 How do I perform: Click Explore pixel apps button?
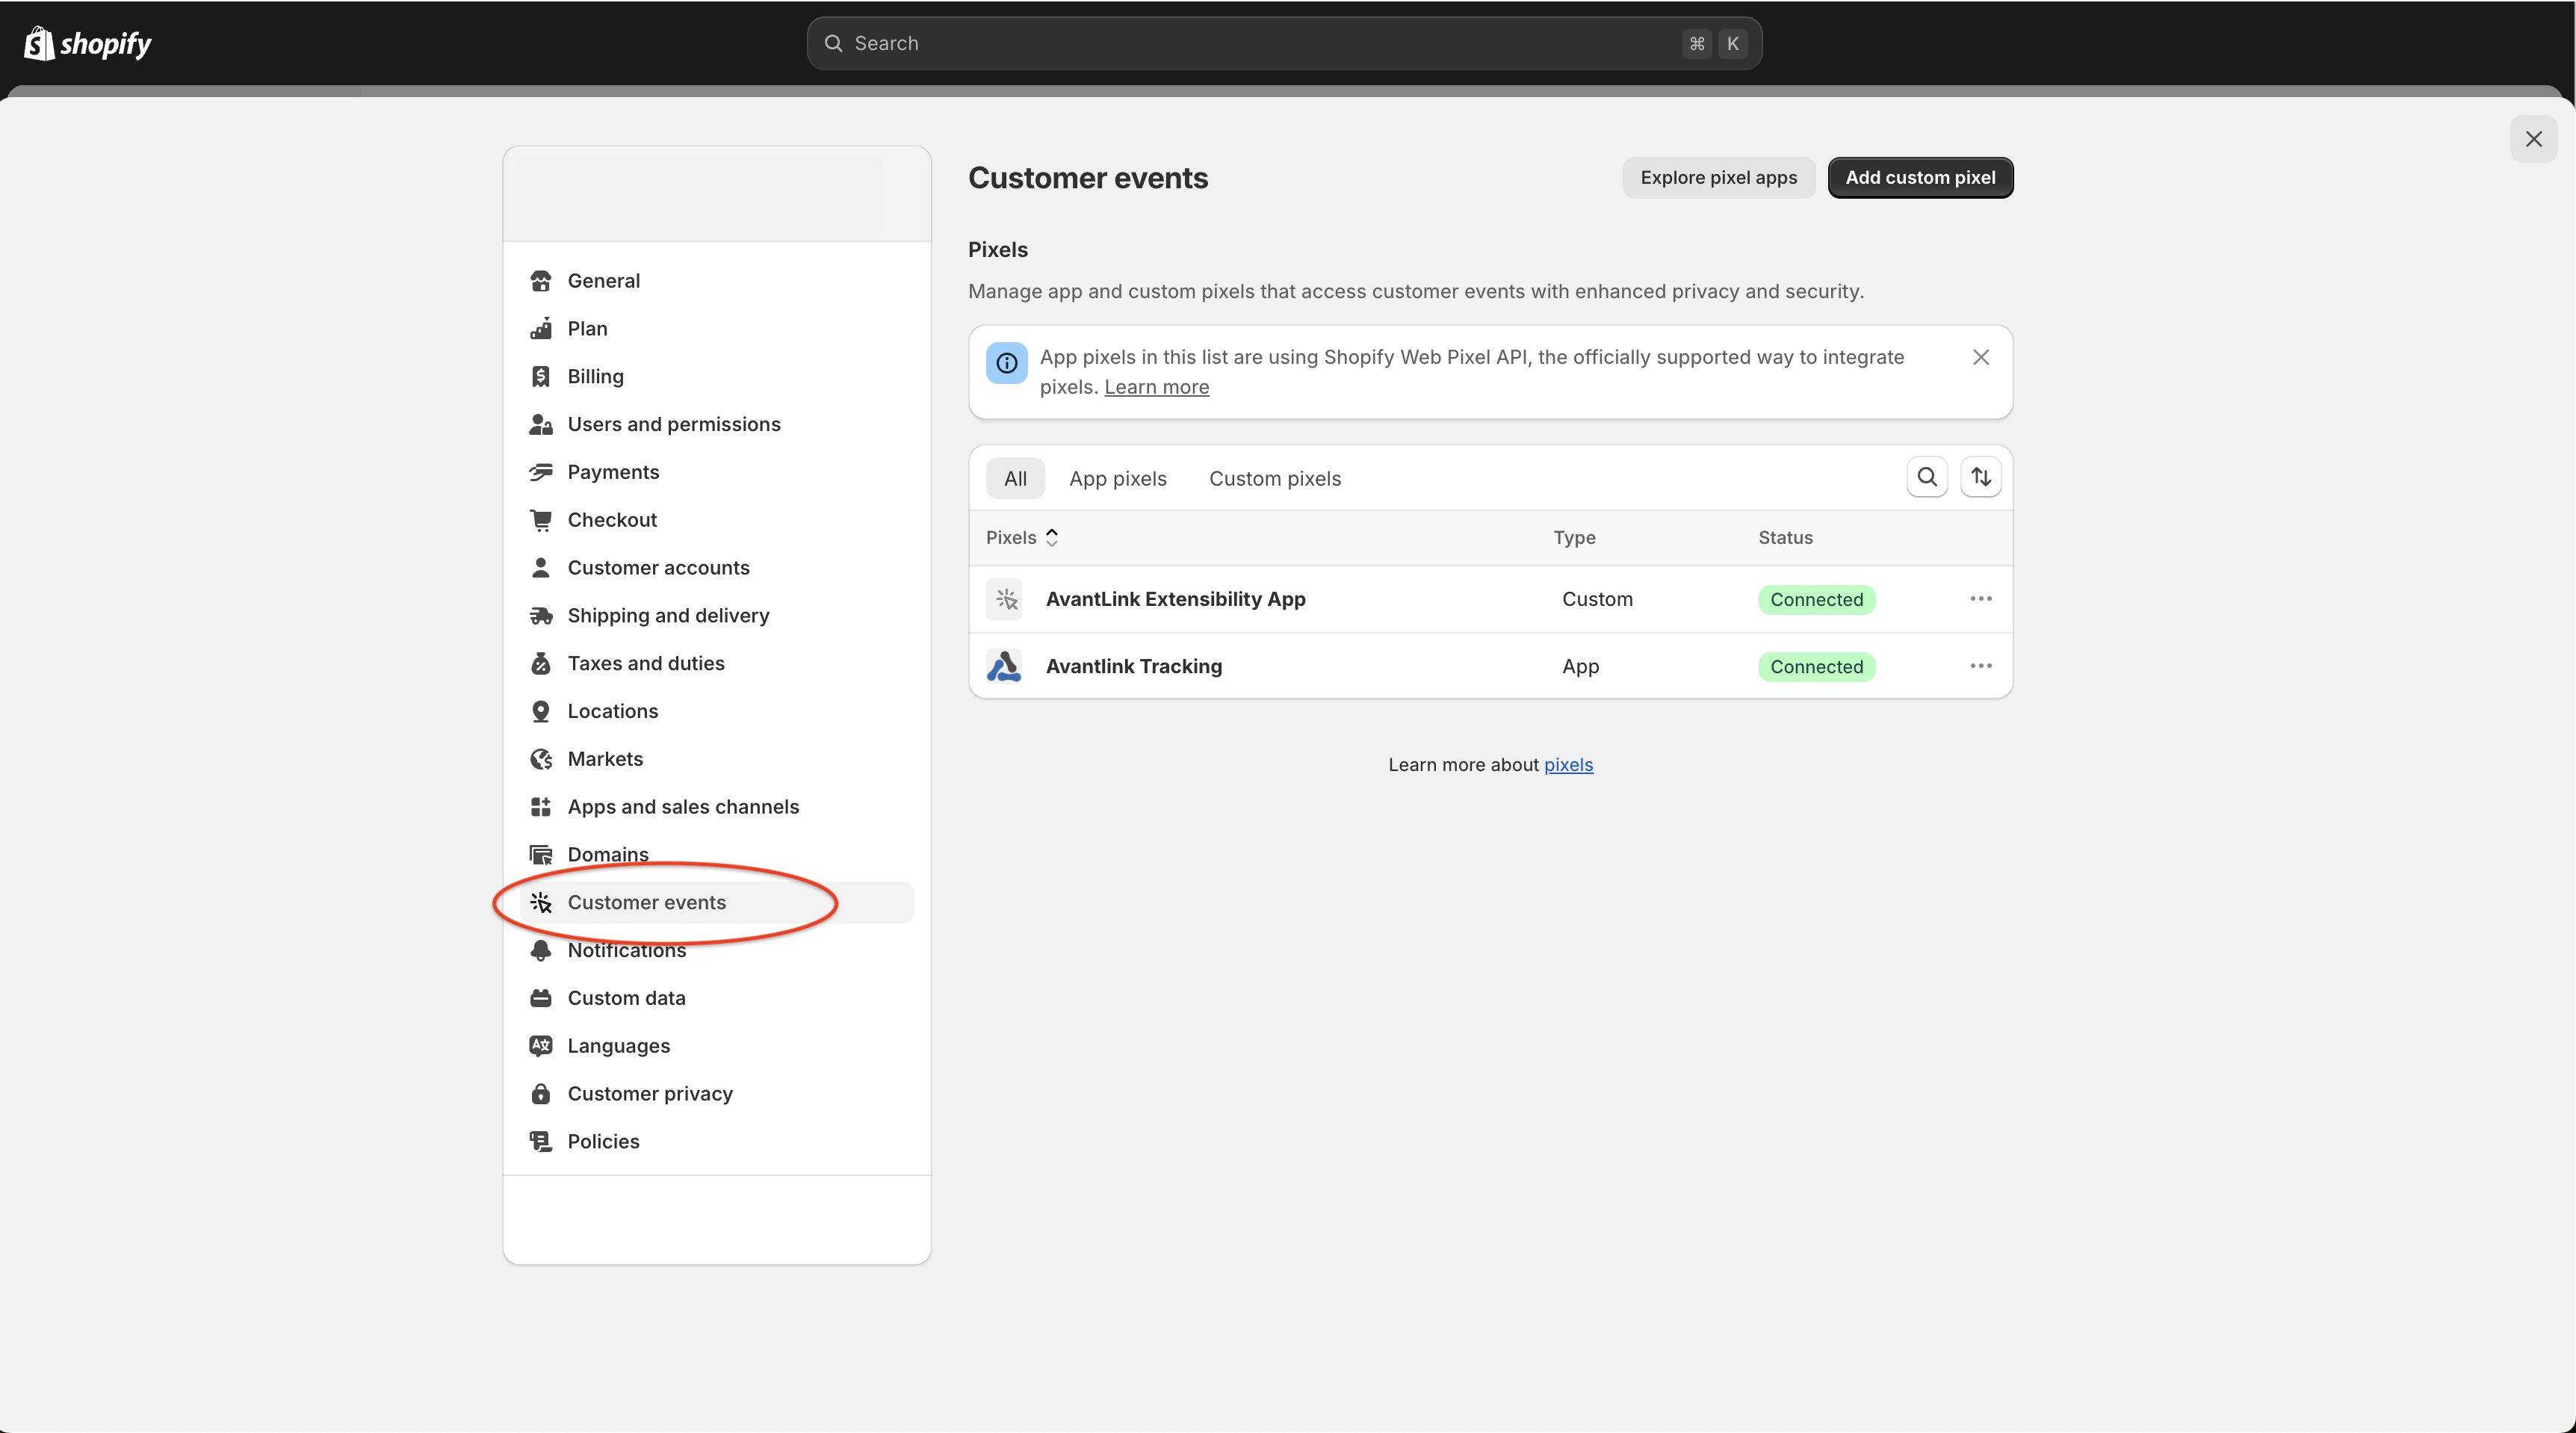click(x=1718, y=178)
